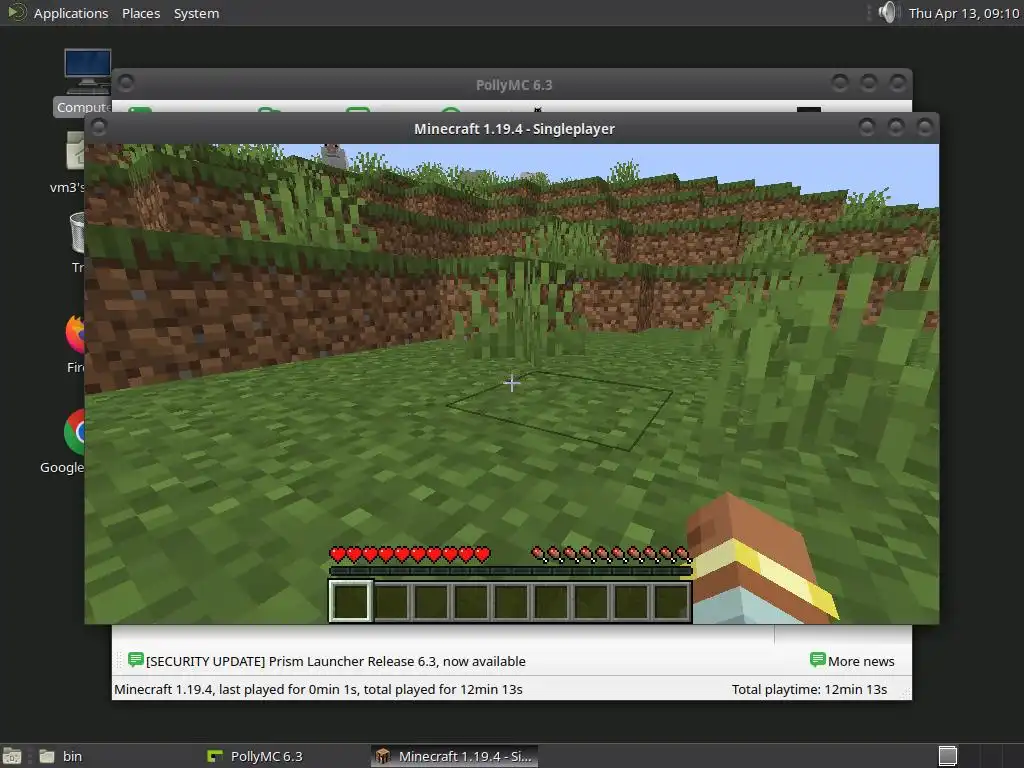This screenshot has width=1024, height=768.
Task: Maximize the PollyMC 6.3 window
Action: click(869, 83)
